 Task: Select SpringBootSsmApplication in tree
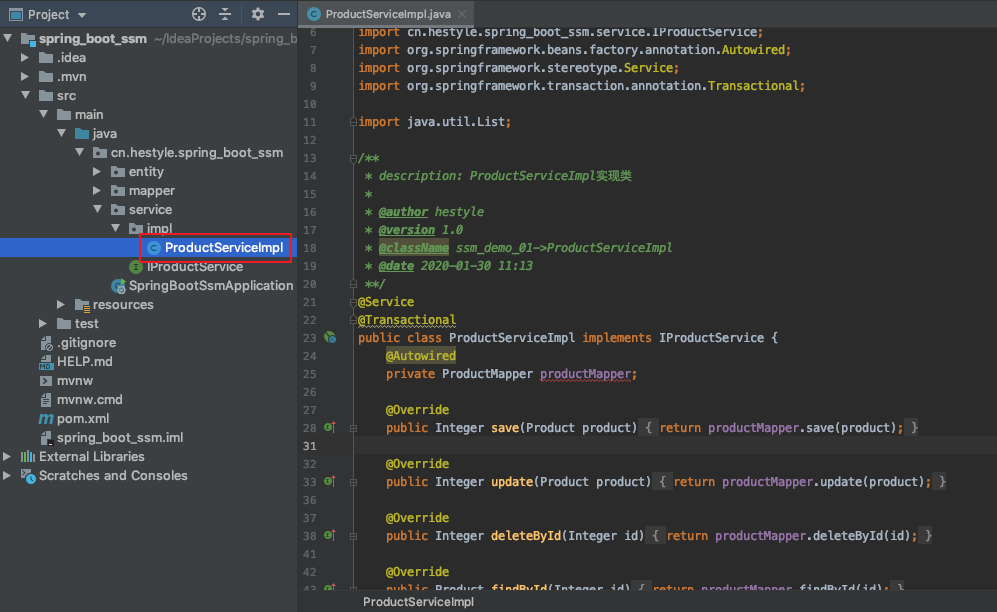coord(211,285)
